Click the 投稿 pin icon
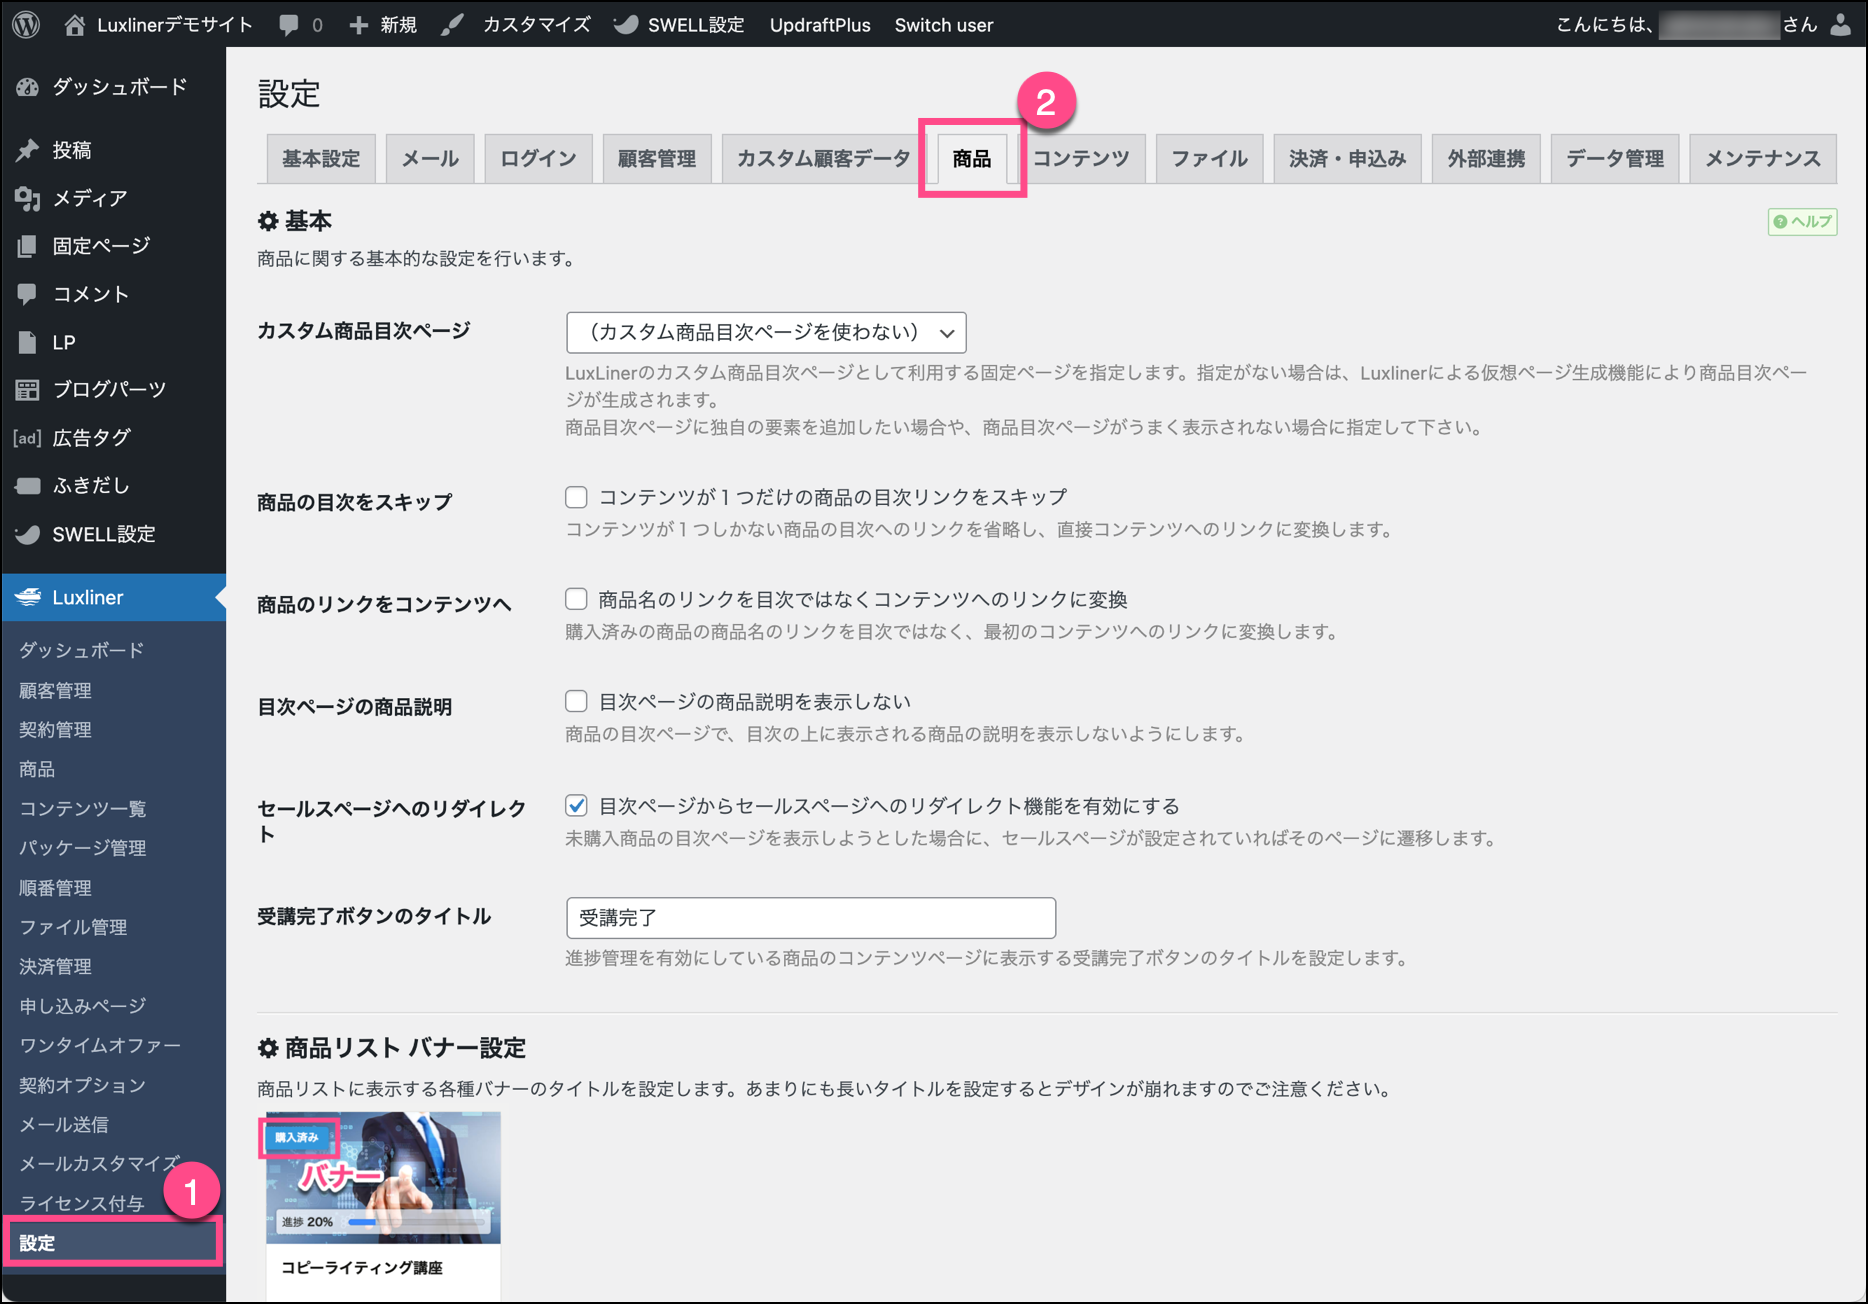 pos(27,150)
